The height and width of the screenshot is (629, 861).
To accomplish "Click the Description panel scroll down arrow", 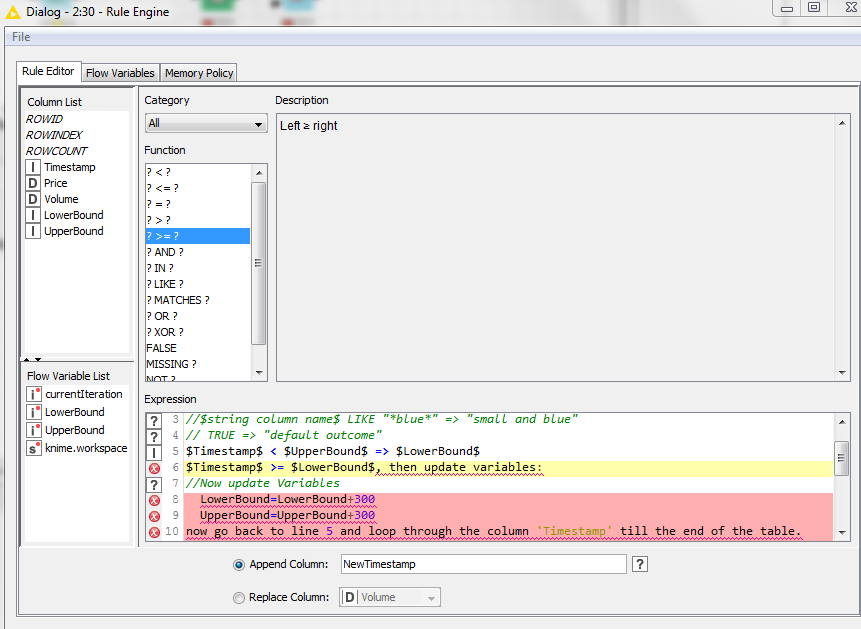I will 842,373.
